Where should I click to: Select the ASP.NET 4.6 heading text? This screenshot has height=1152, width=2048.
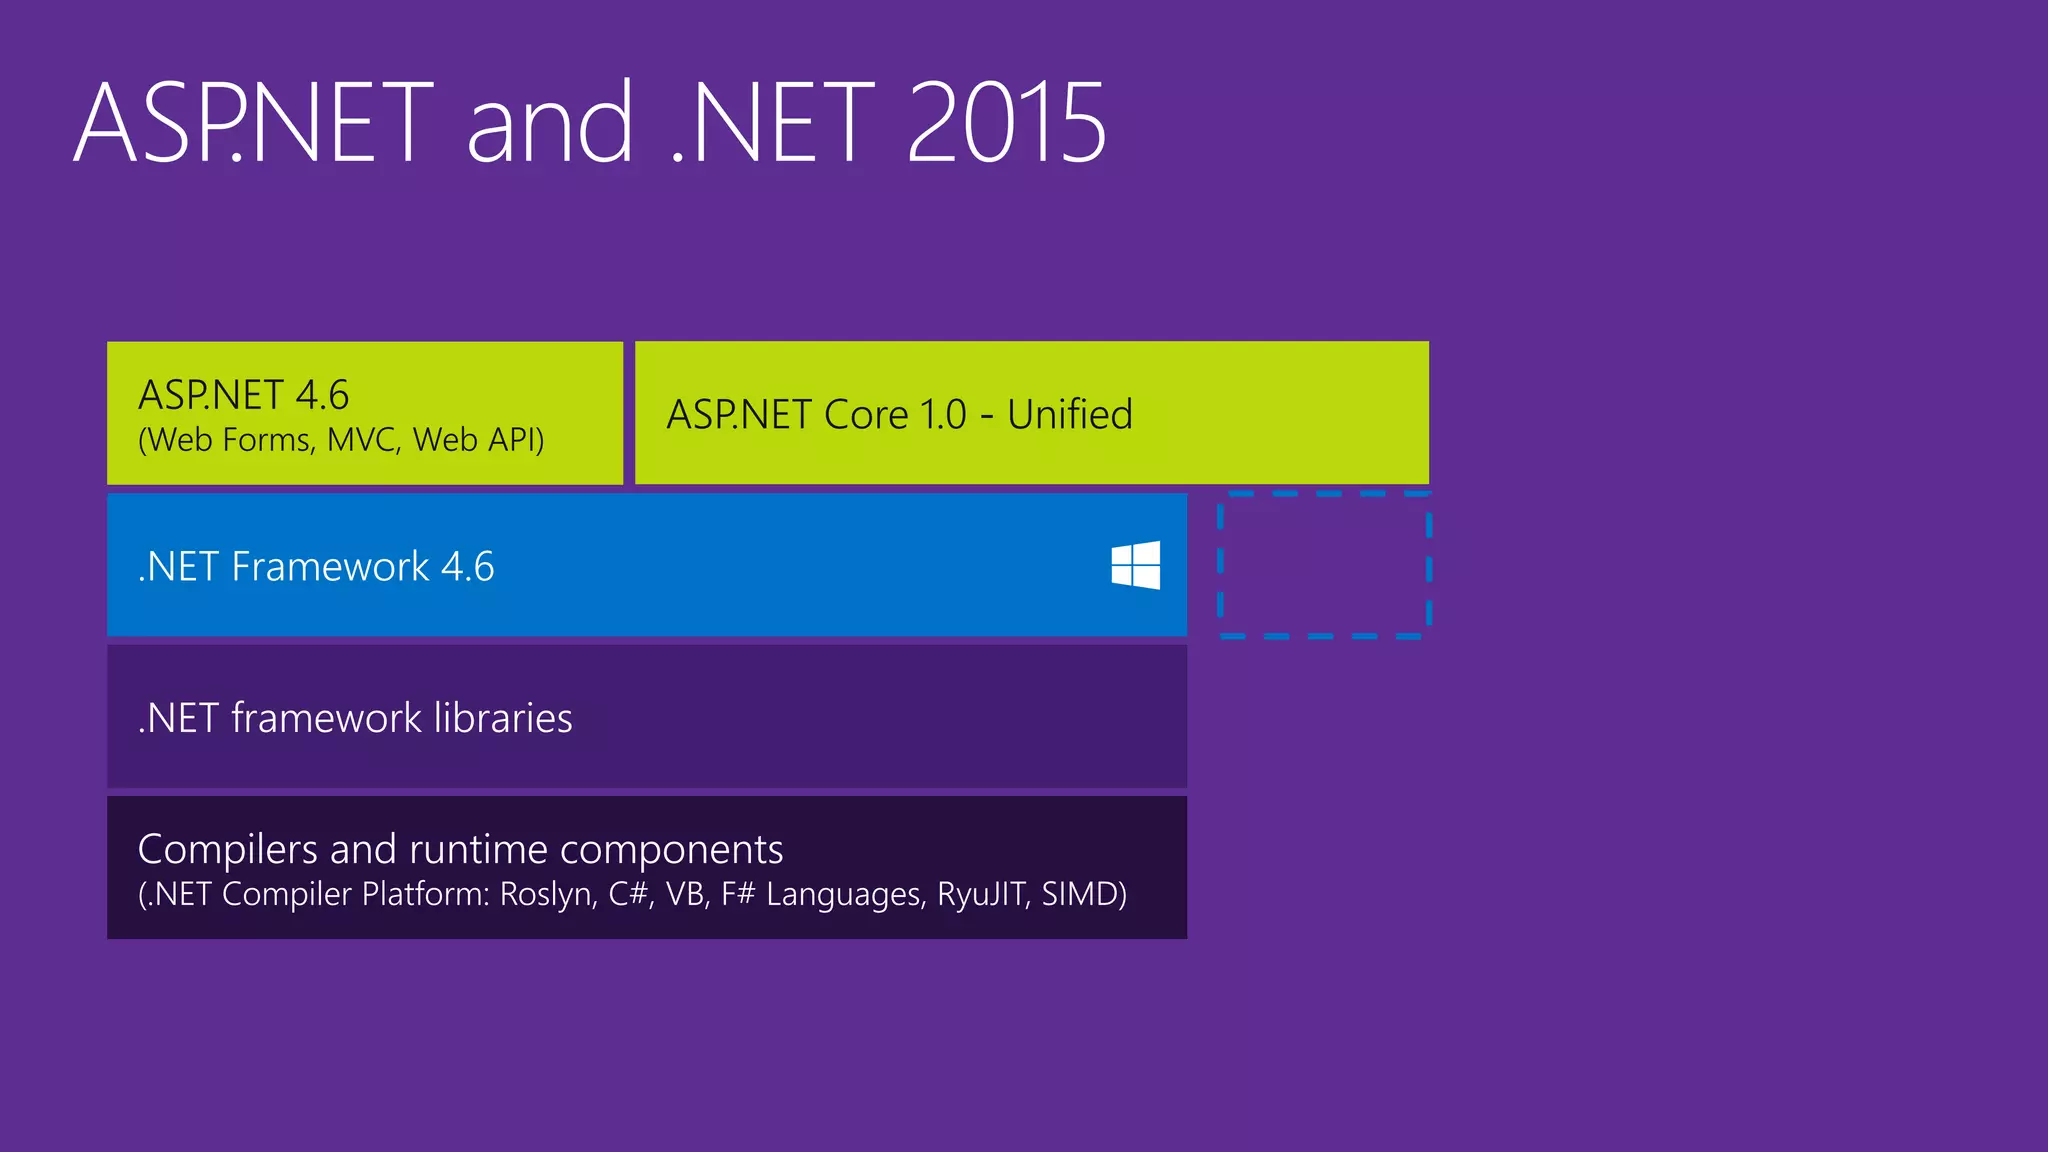coord(243,395)
